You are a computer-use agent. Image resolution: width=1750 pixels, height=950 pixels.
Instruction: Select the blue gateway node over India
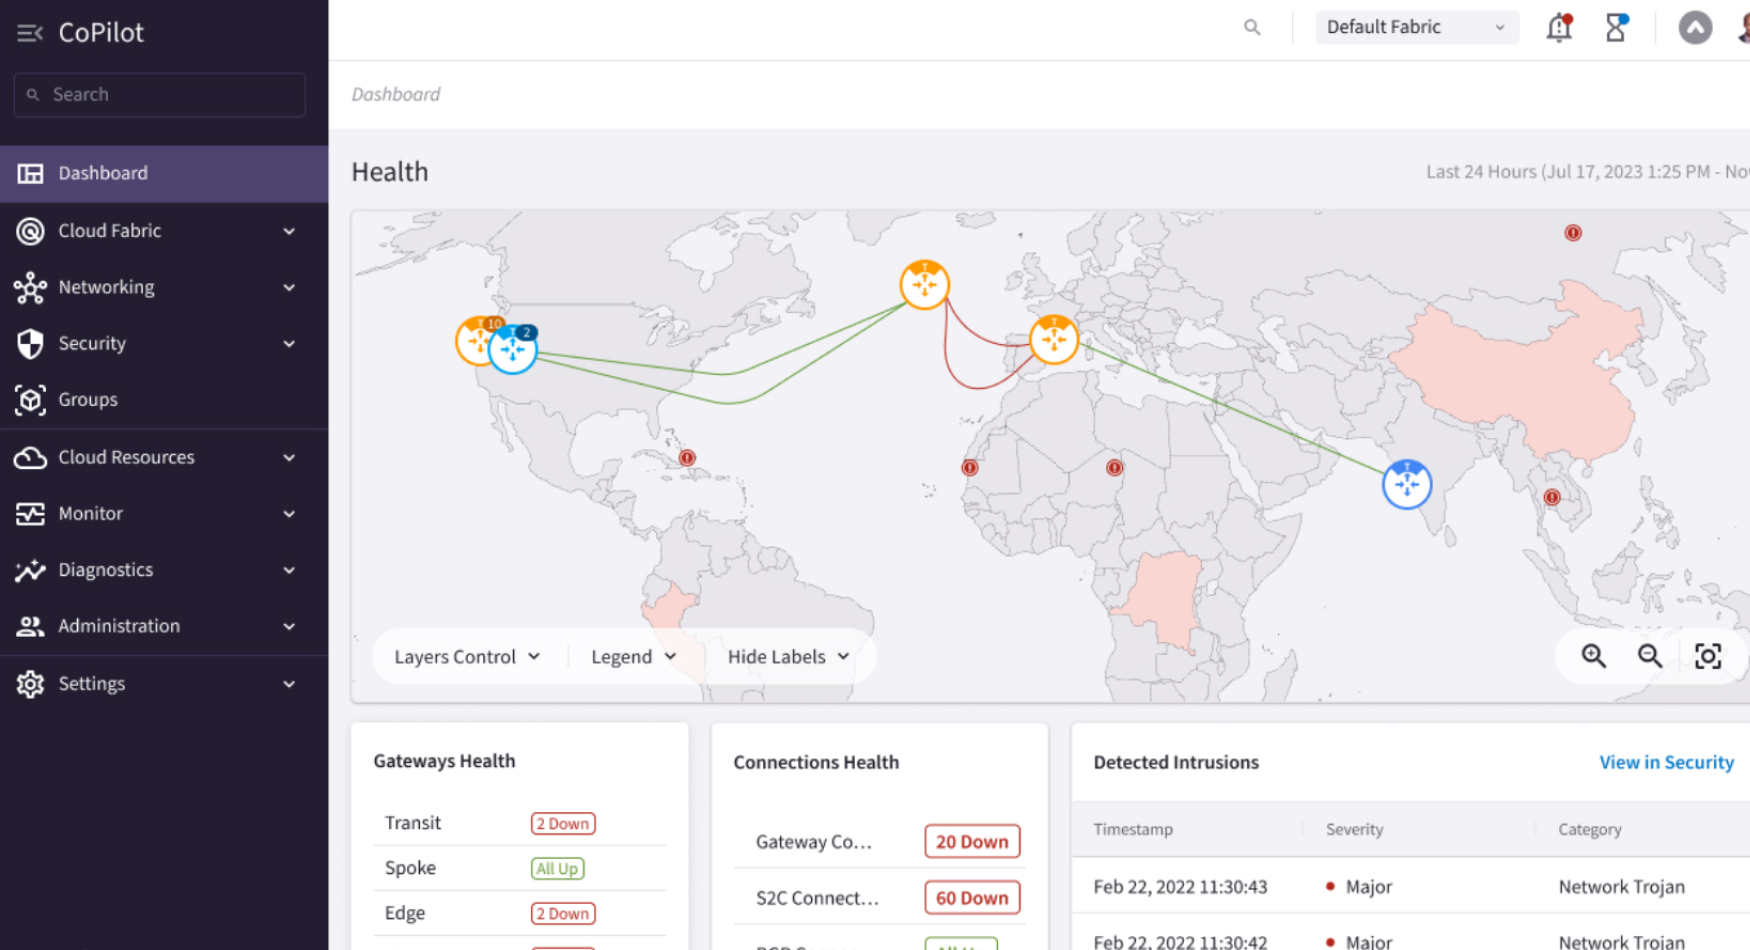tap(1406, 485)
